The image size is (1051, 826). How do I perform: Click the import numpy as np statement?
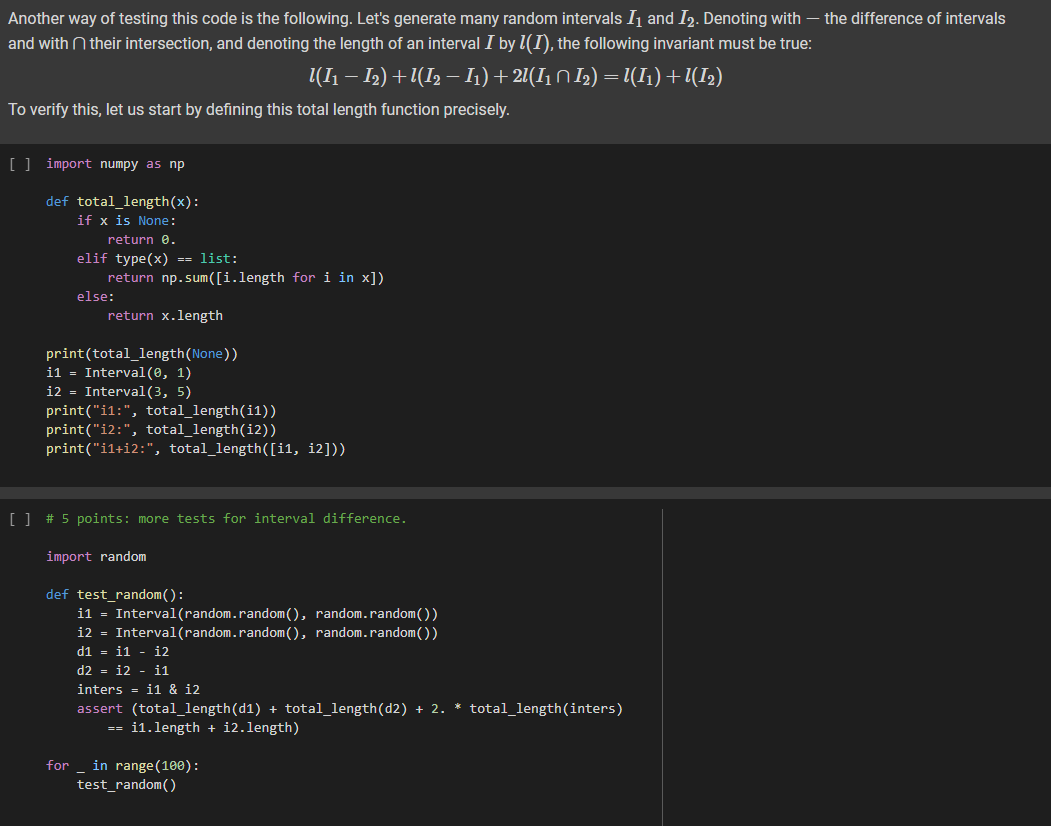pos(122,163)
